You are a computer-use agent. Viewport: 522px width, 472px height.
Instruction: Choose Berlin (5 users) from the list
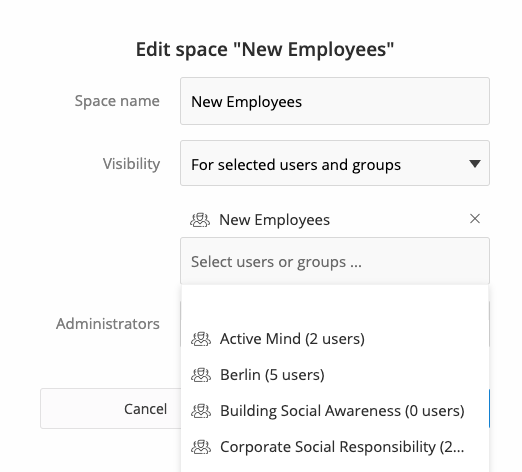[x=335, y=375]
